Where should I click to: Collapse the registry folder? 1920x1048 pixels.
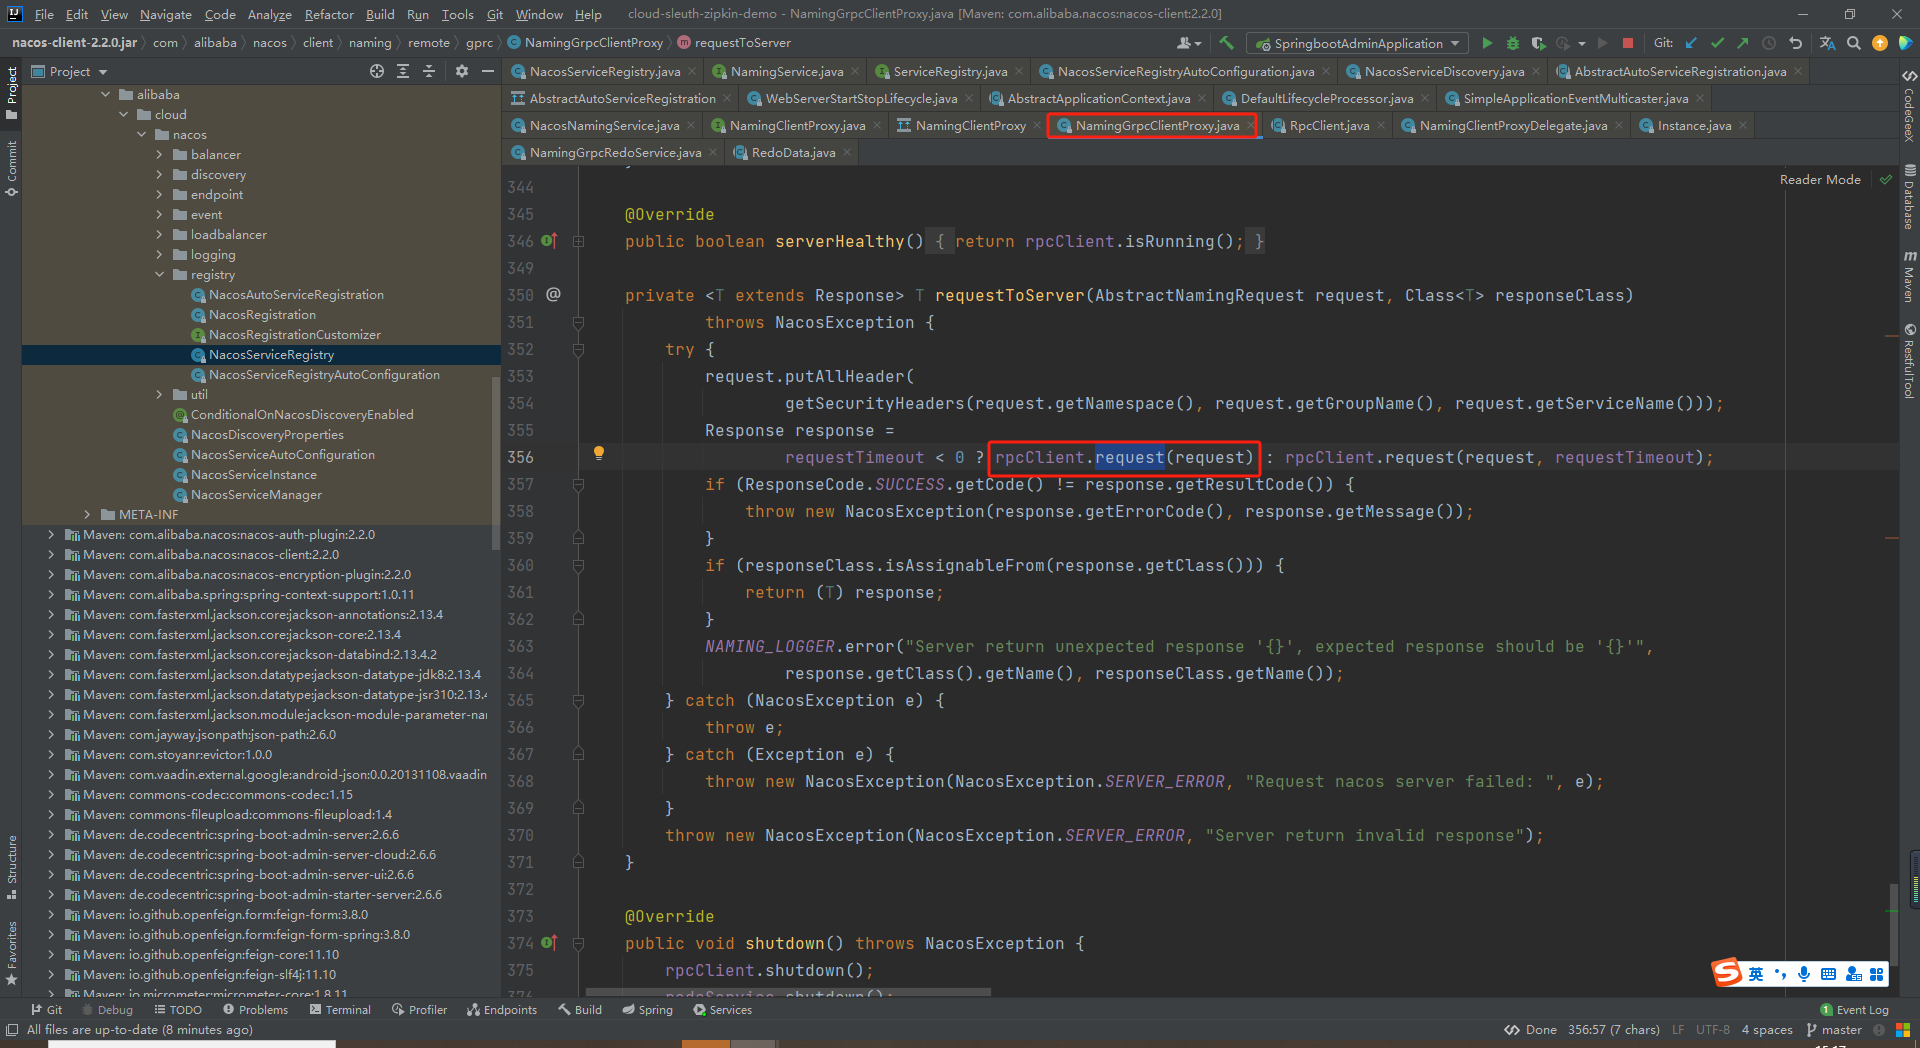coord(159,275)
